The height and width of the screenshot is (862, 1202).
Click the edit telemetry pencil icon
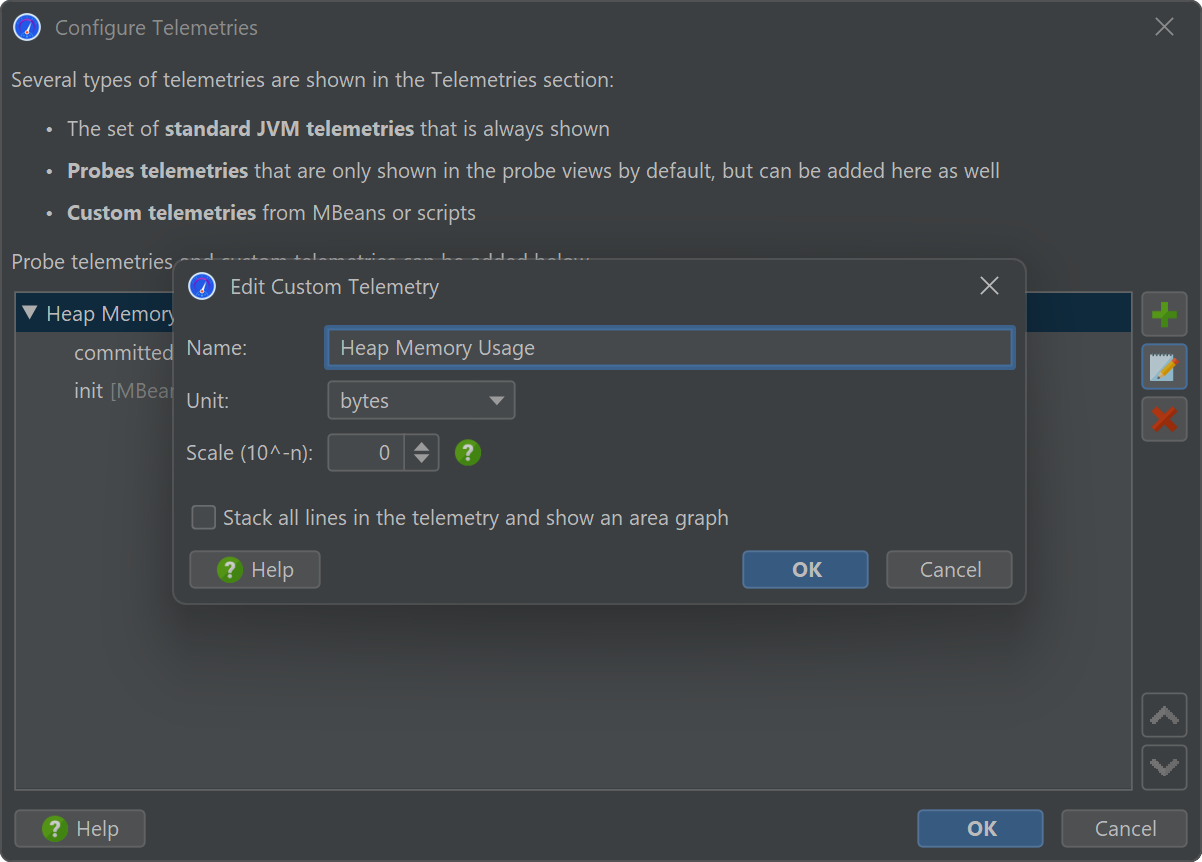pyautogui.click(x=1164, y=367)
